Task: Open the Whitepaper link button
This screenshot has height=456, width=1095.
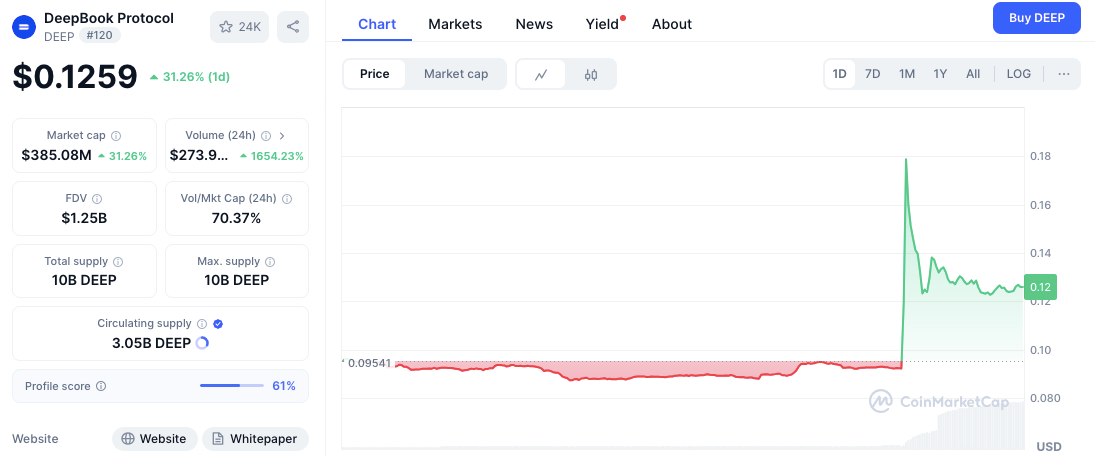Action: coord(256,439)
